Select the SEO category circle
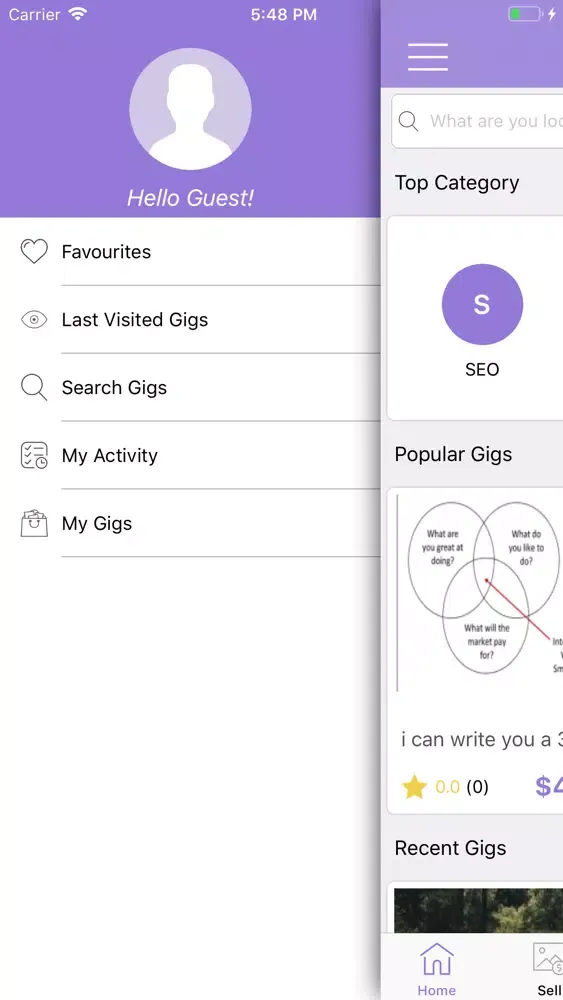 [482, 304]
